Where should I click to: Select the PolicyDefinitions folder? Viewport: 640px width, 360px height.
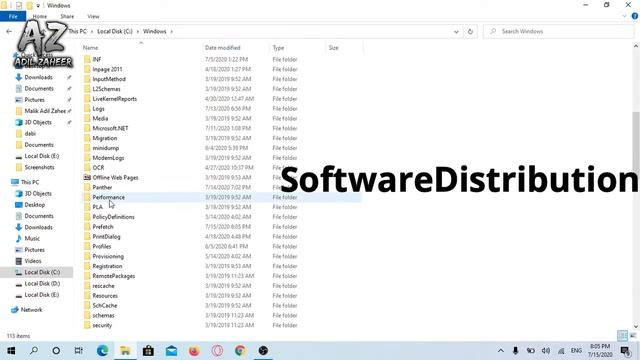pos(113,217)
